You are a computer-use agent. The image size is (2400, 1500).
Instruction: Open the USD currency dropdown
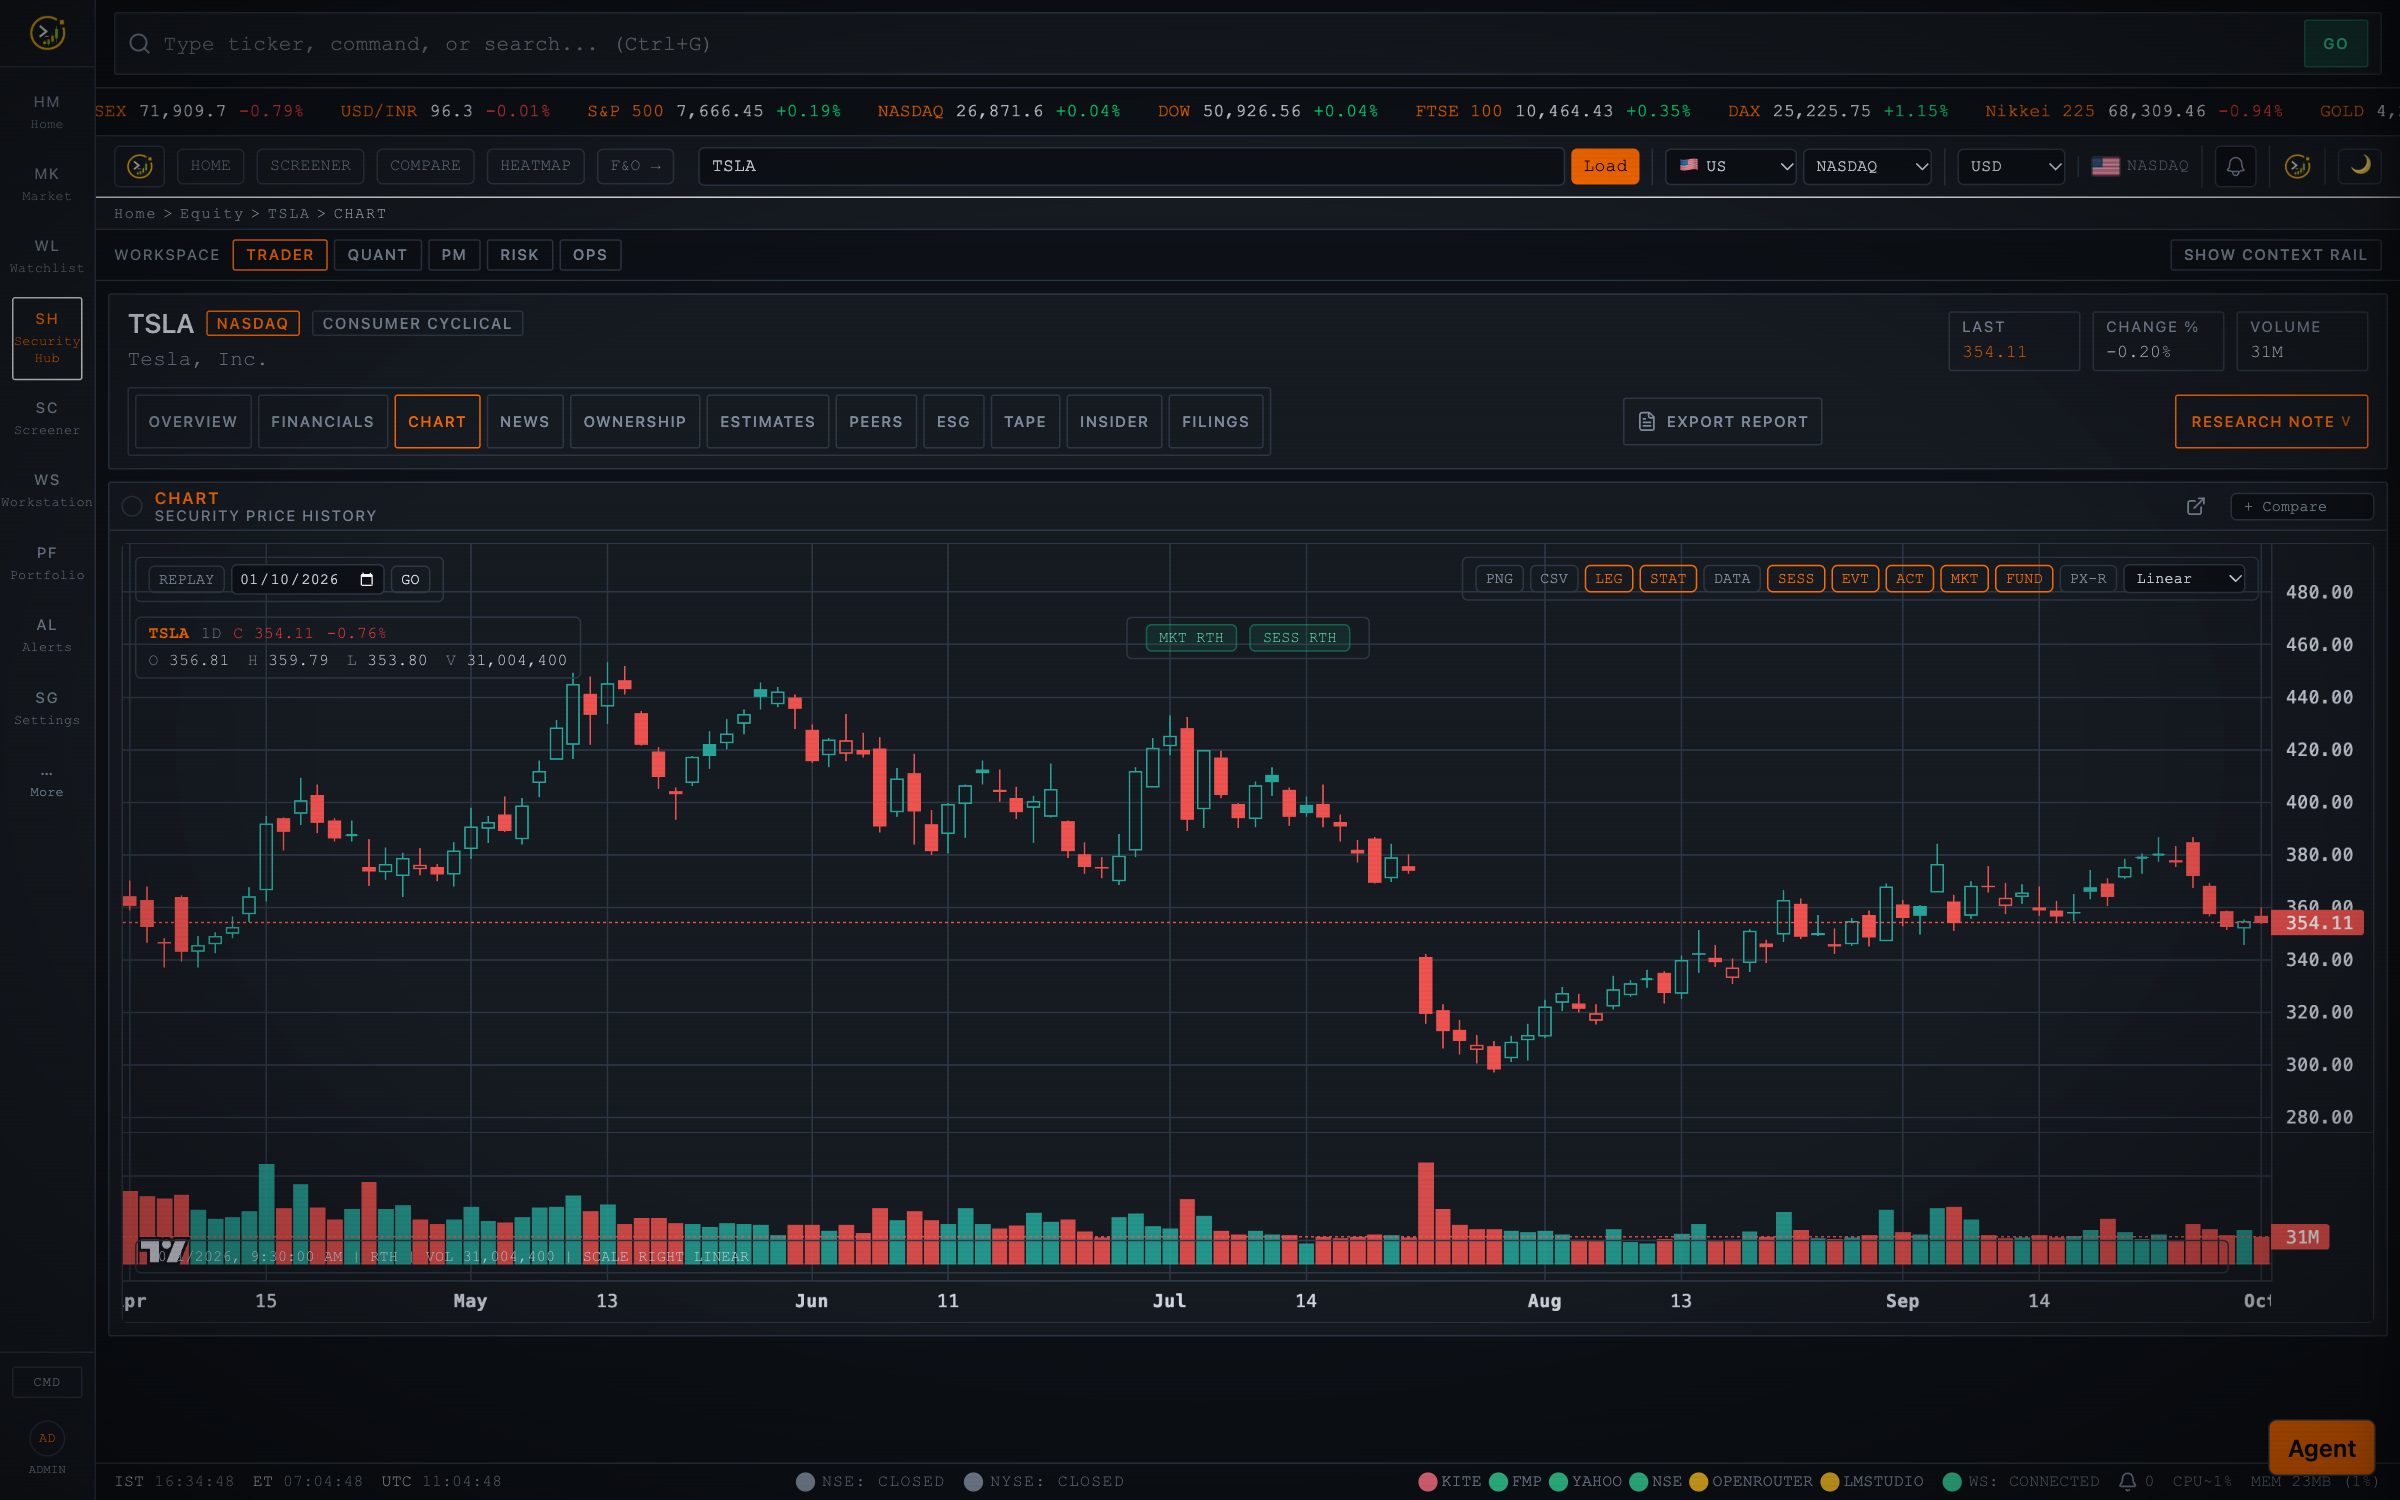tap(2011, 166)
